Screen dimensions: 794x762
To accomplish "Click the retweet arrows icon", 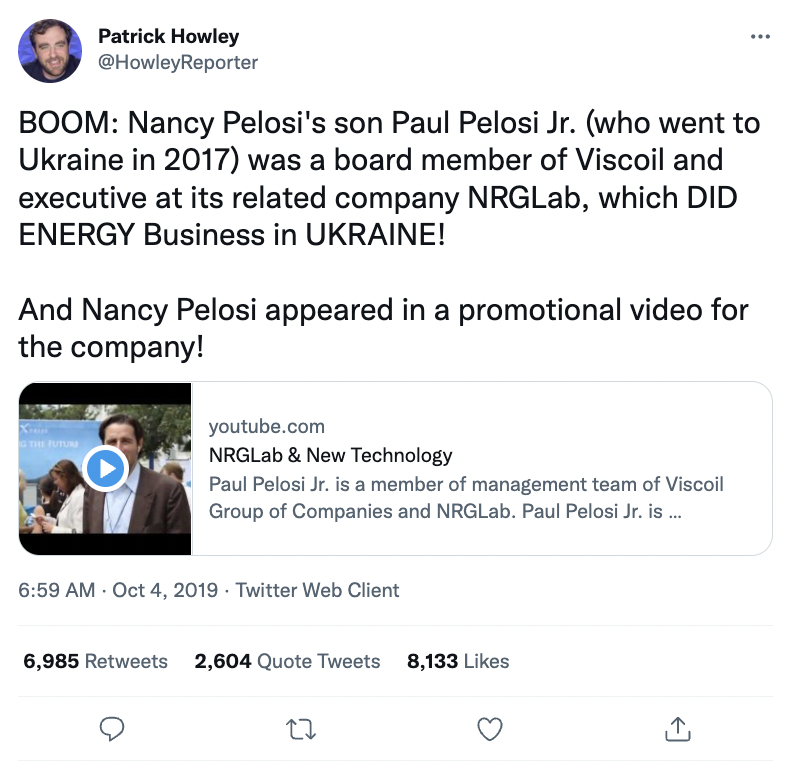I will click(299, 729).
